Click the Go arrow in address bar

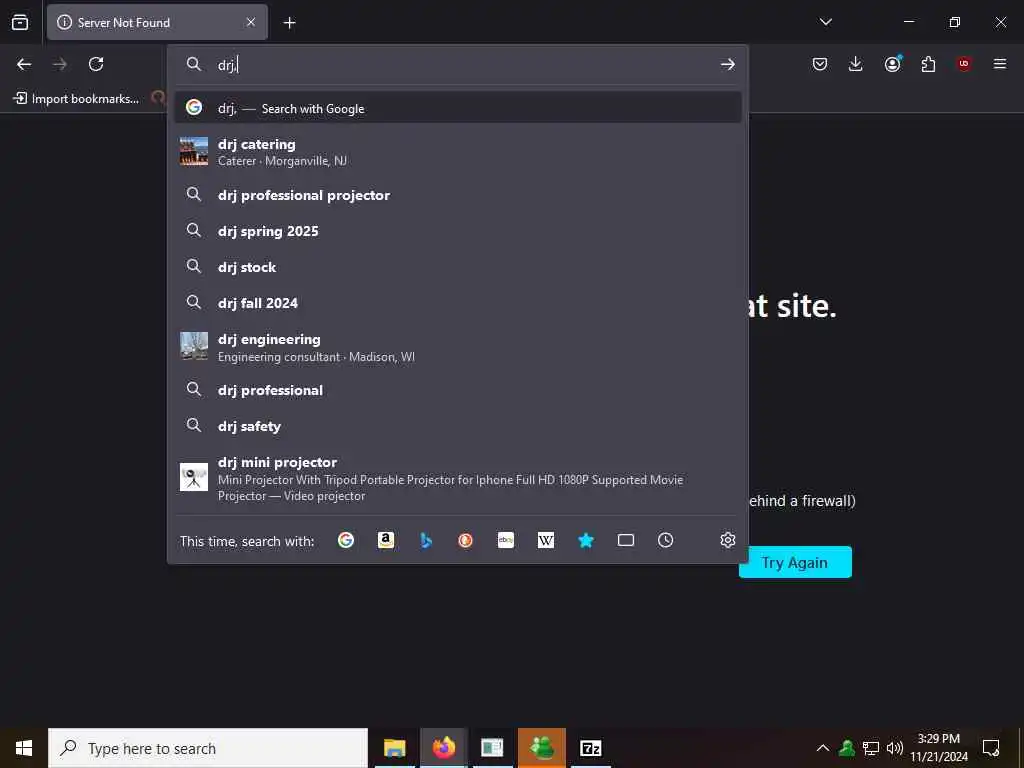click(x=728, y=64)
